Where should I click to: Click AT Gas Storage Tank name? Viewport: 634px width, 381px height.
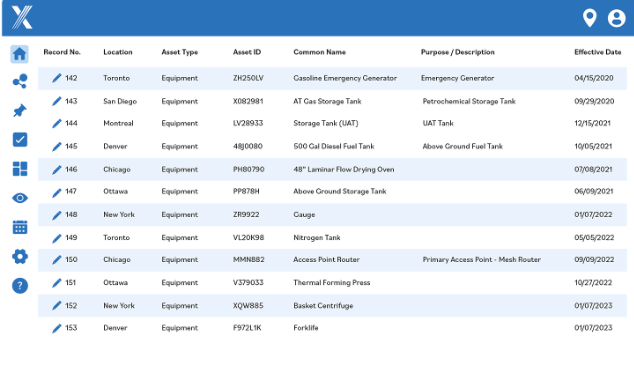(x=327, y=101)
